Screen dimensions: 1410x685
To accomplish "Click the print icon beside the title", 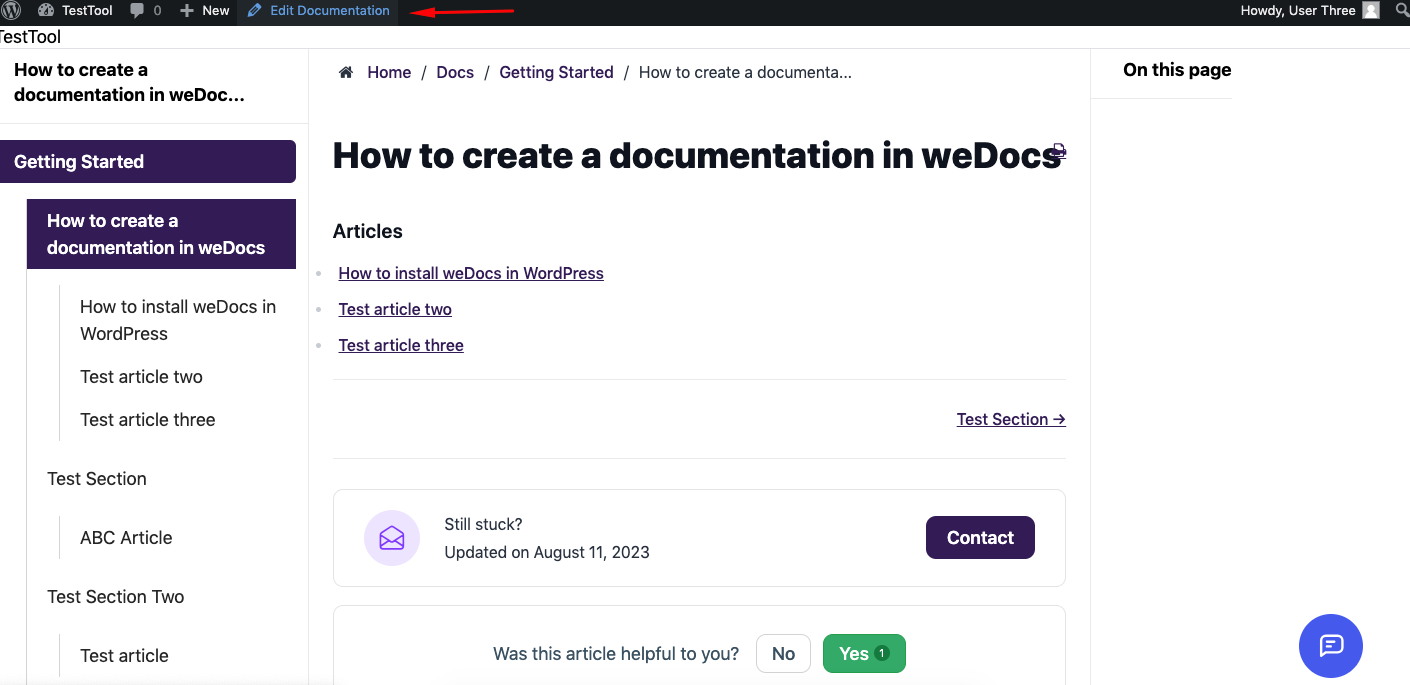I will point(1058,153).
